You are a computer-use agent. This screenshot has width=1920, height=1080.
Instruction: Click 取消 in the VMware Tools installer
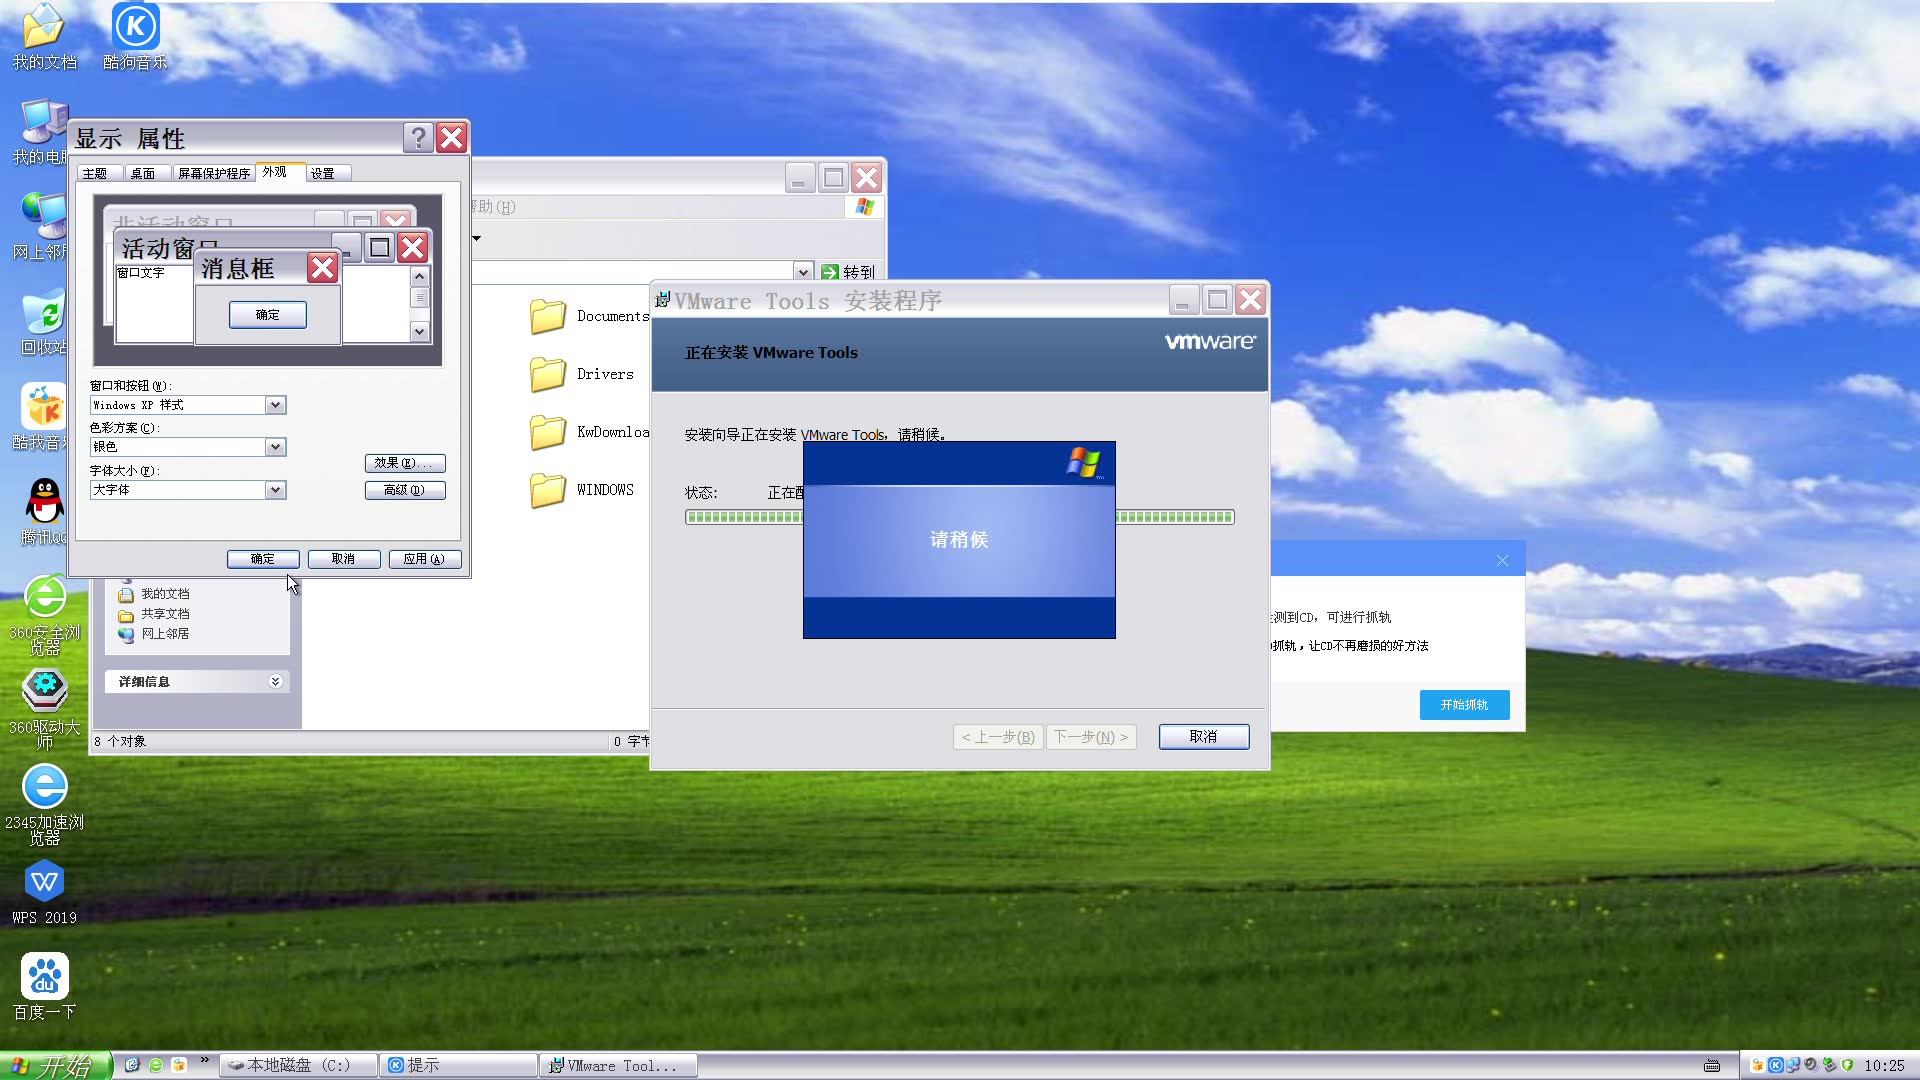tap(1203, 737)
